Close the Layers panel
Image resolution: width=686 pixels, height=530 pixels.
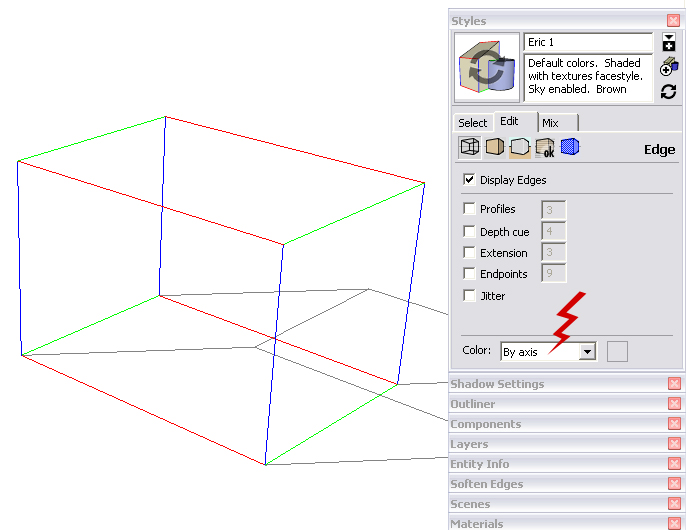tap(674, 444)
